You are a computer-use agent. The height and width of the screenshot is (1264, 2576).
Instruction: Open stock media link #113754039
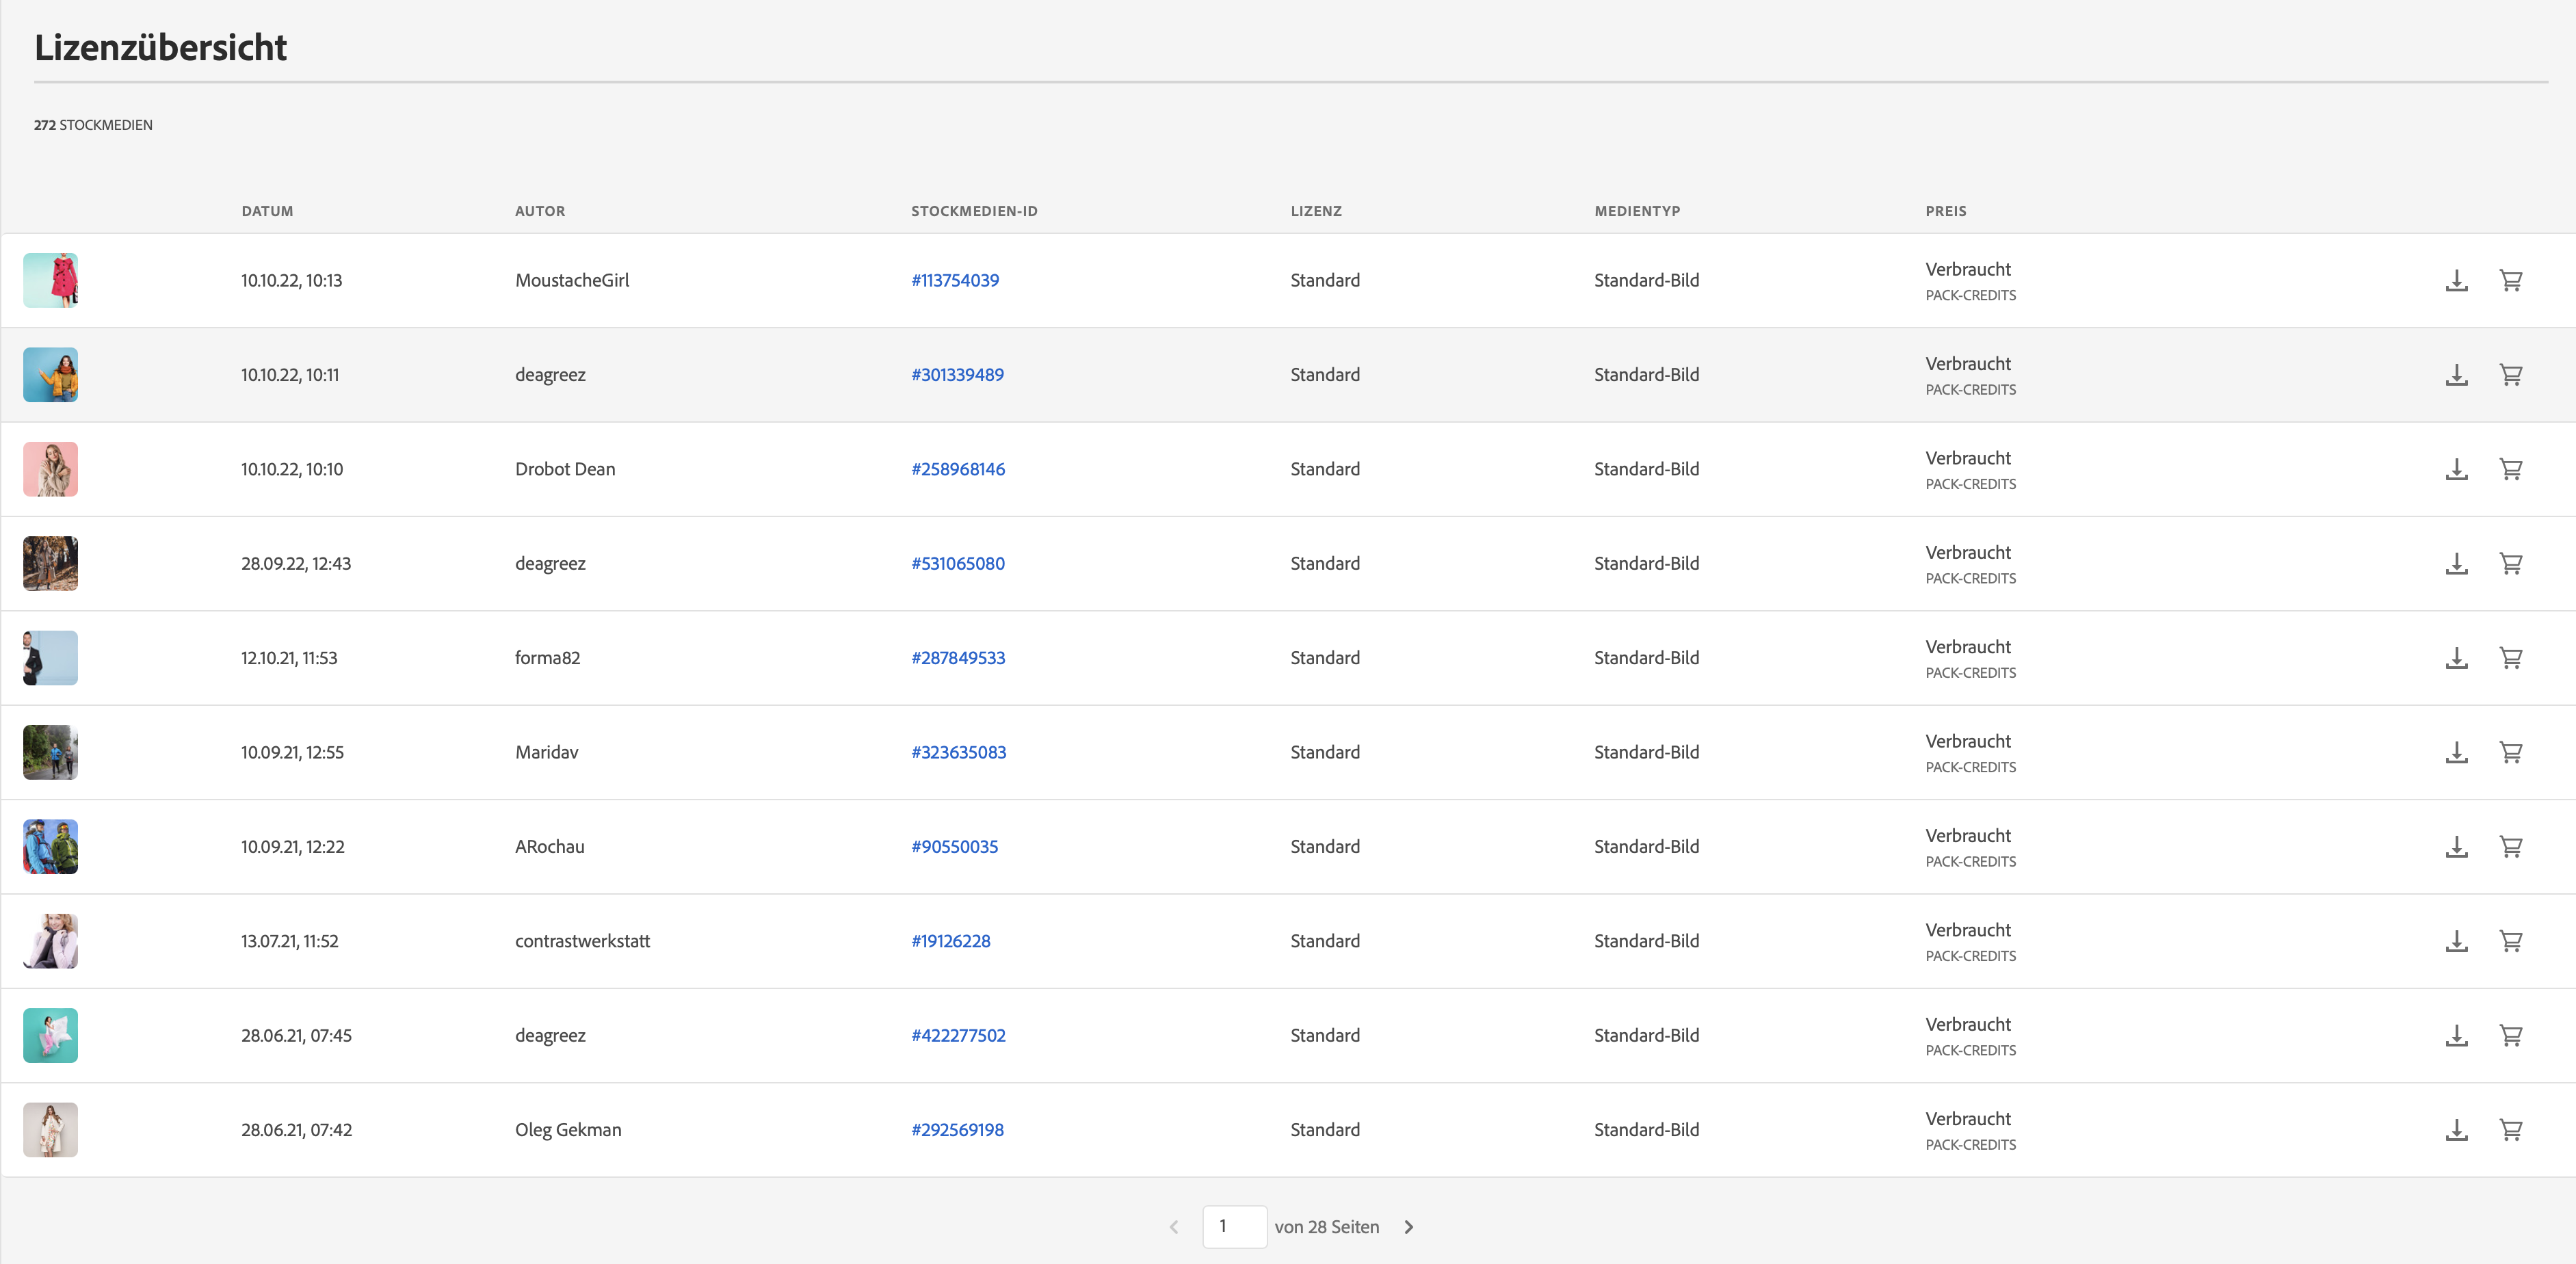[x=954, y=281]
